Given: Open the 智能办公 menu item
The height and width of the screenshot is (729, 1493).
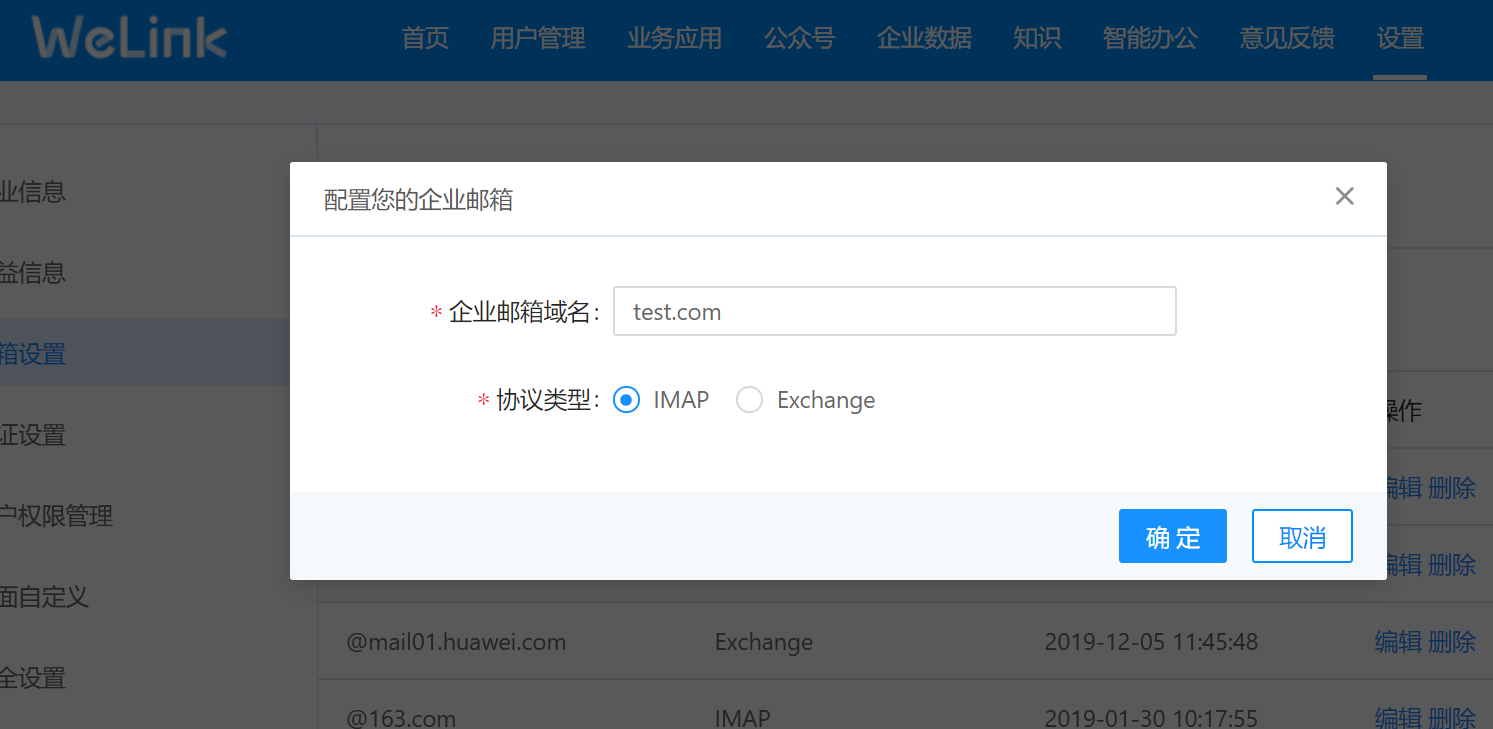Looking at the screenshot, I should point(1150,39).
